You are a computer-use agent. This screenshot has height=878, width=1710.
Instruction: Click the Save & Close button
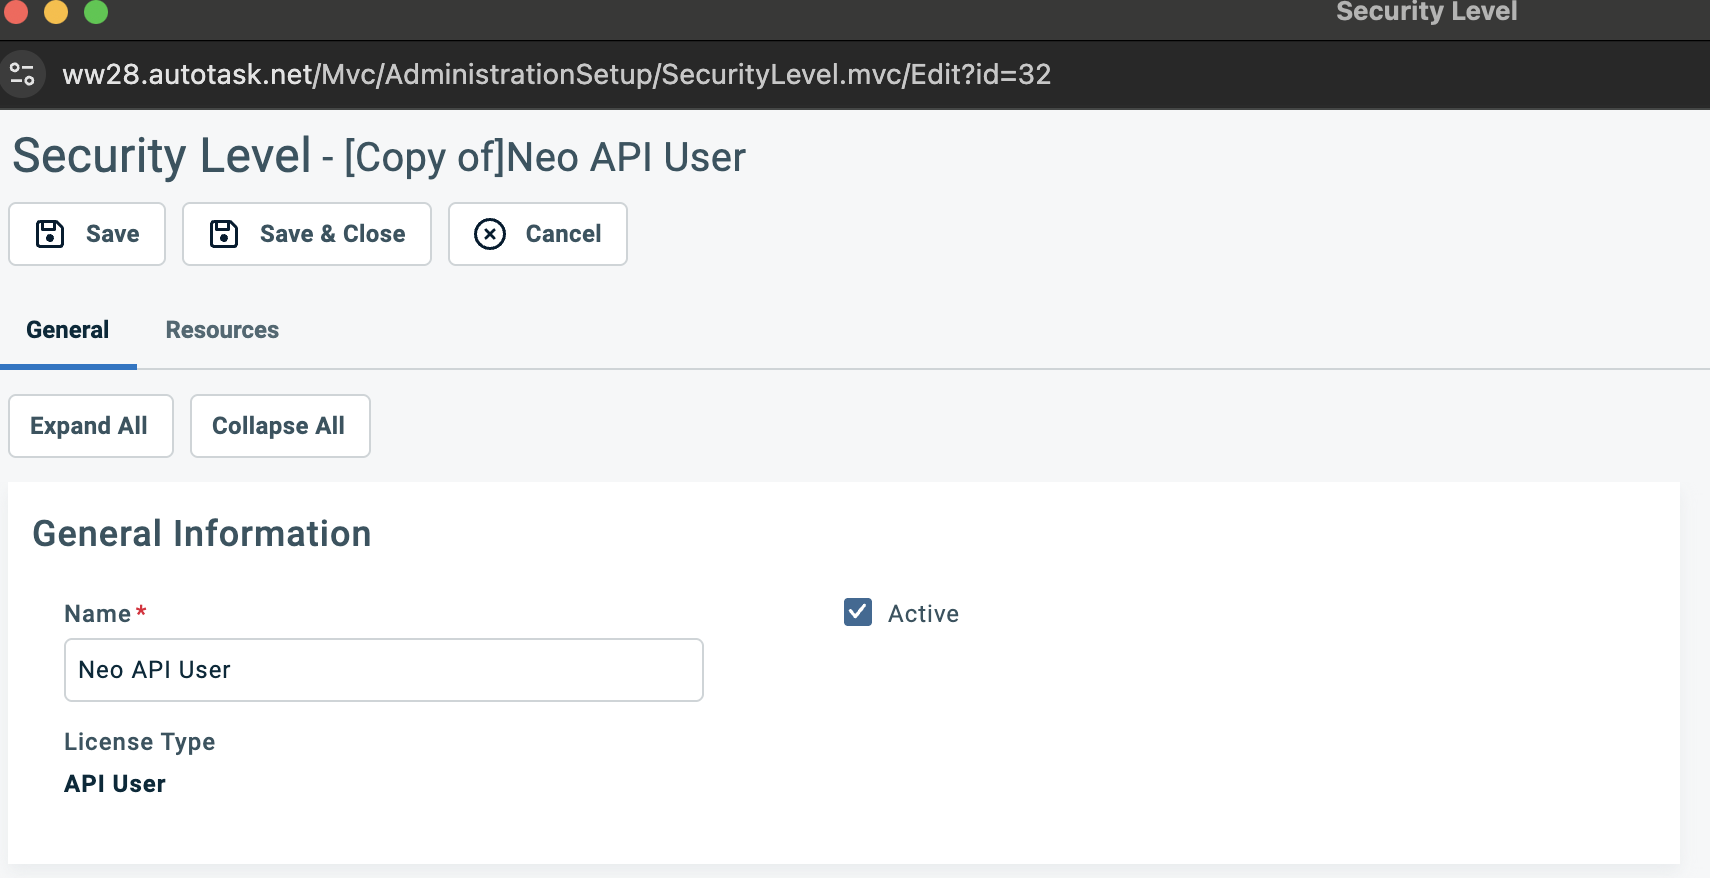pos(307,234)
